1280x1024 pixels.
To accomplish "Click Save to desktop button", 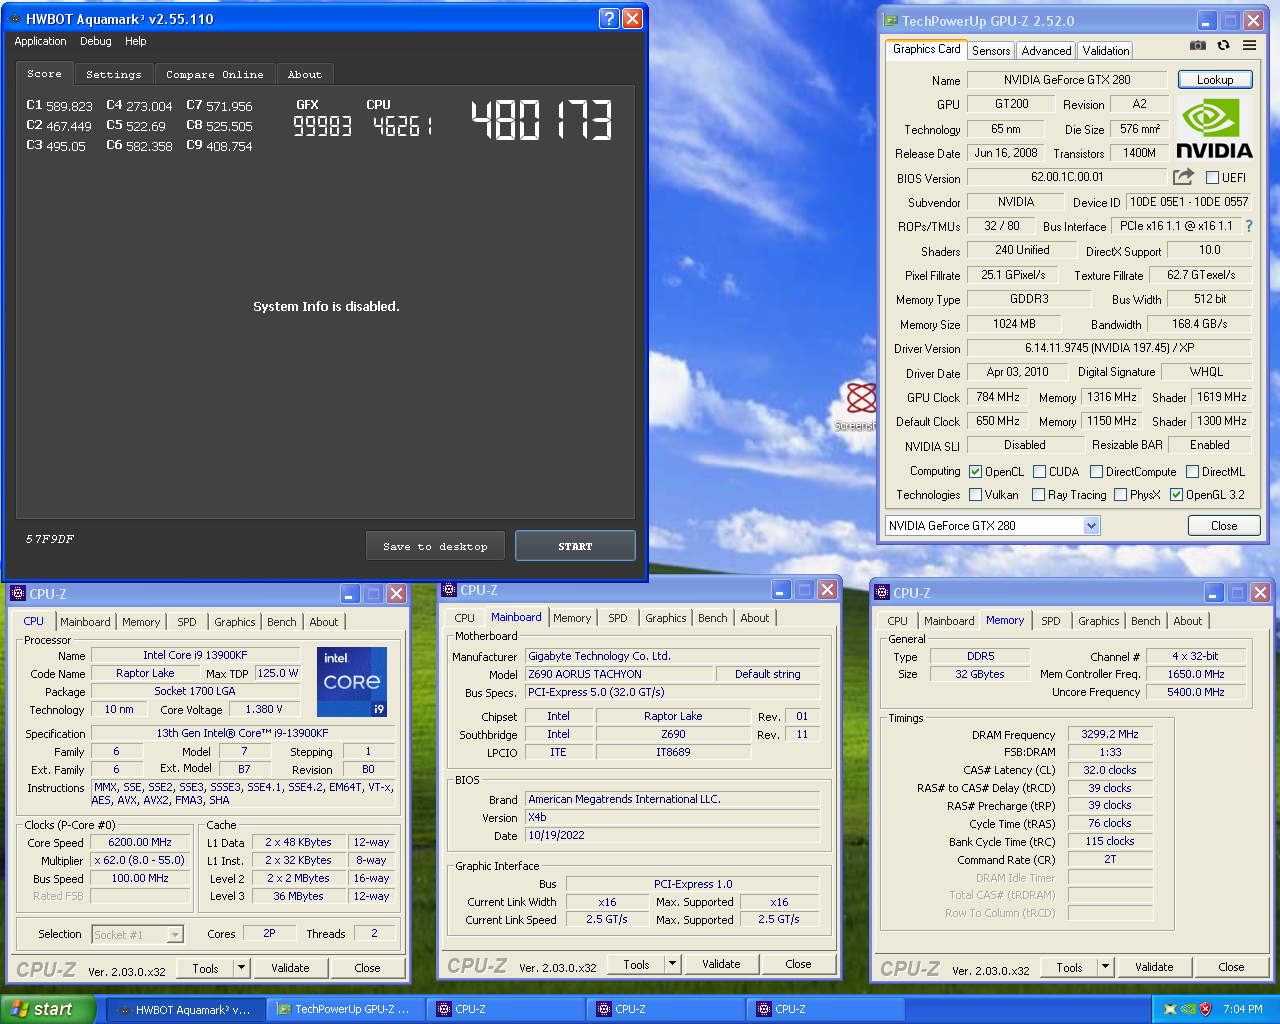I will (x=435, y=546).
